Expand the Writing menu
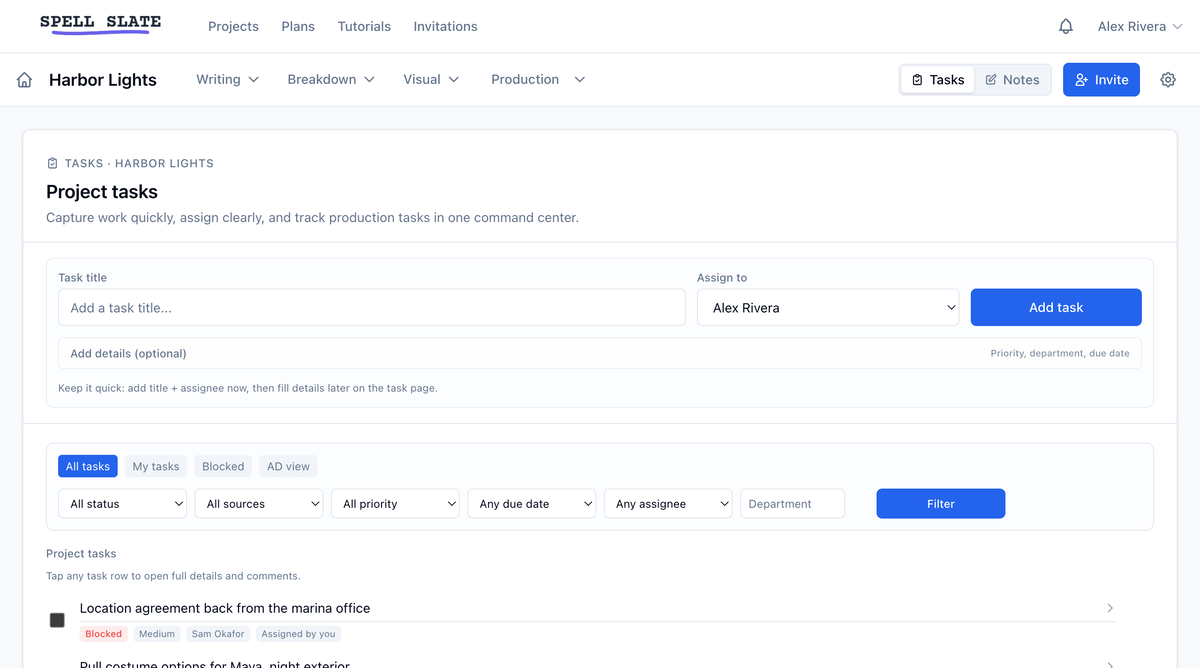The image size is (1200, 668). click(x=227, y=80)
